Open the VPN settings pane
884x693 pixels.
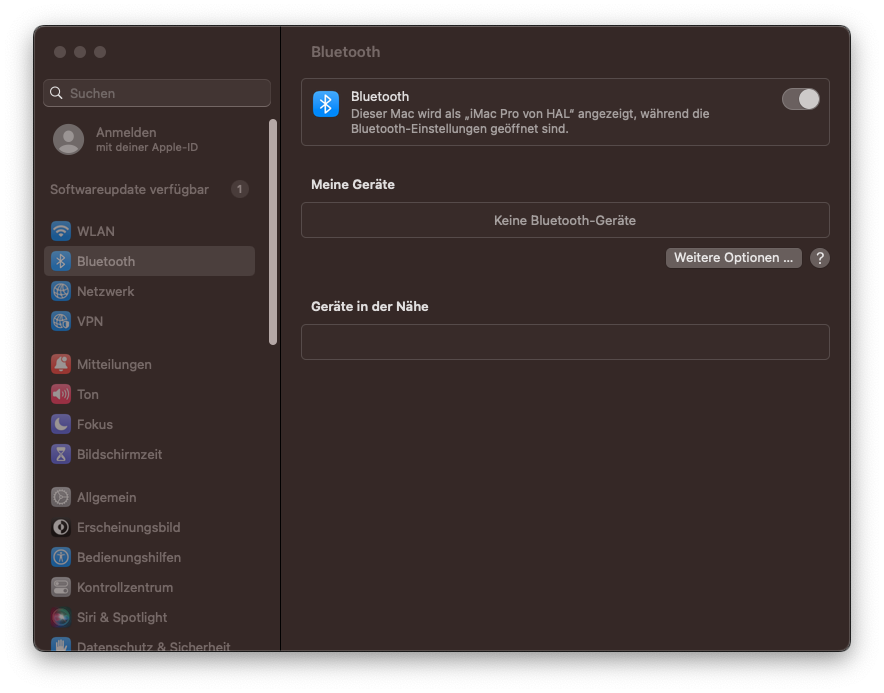(x=149, y=321)
